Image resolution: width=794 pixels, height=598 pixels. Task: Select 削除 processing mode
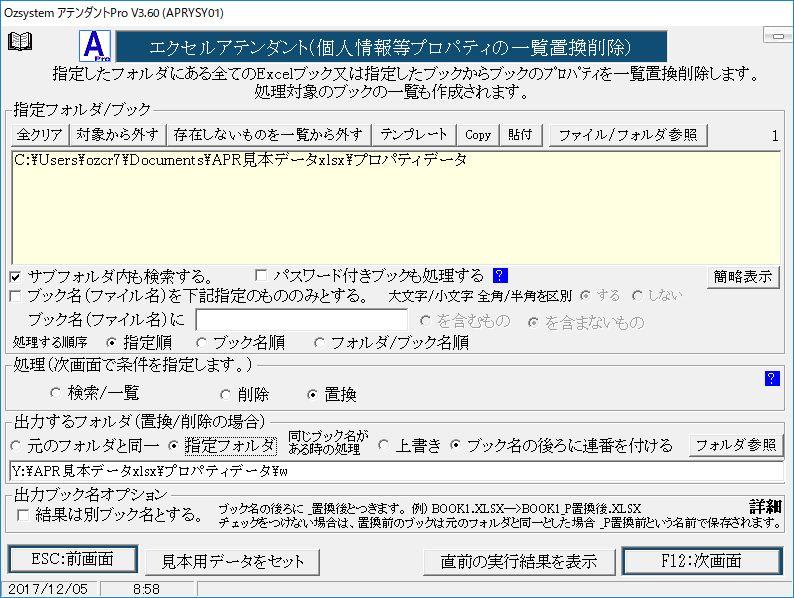click(x=225, y=394)
